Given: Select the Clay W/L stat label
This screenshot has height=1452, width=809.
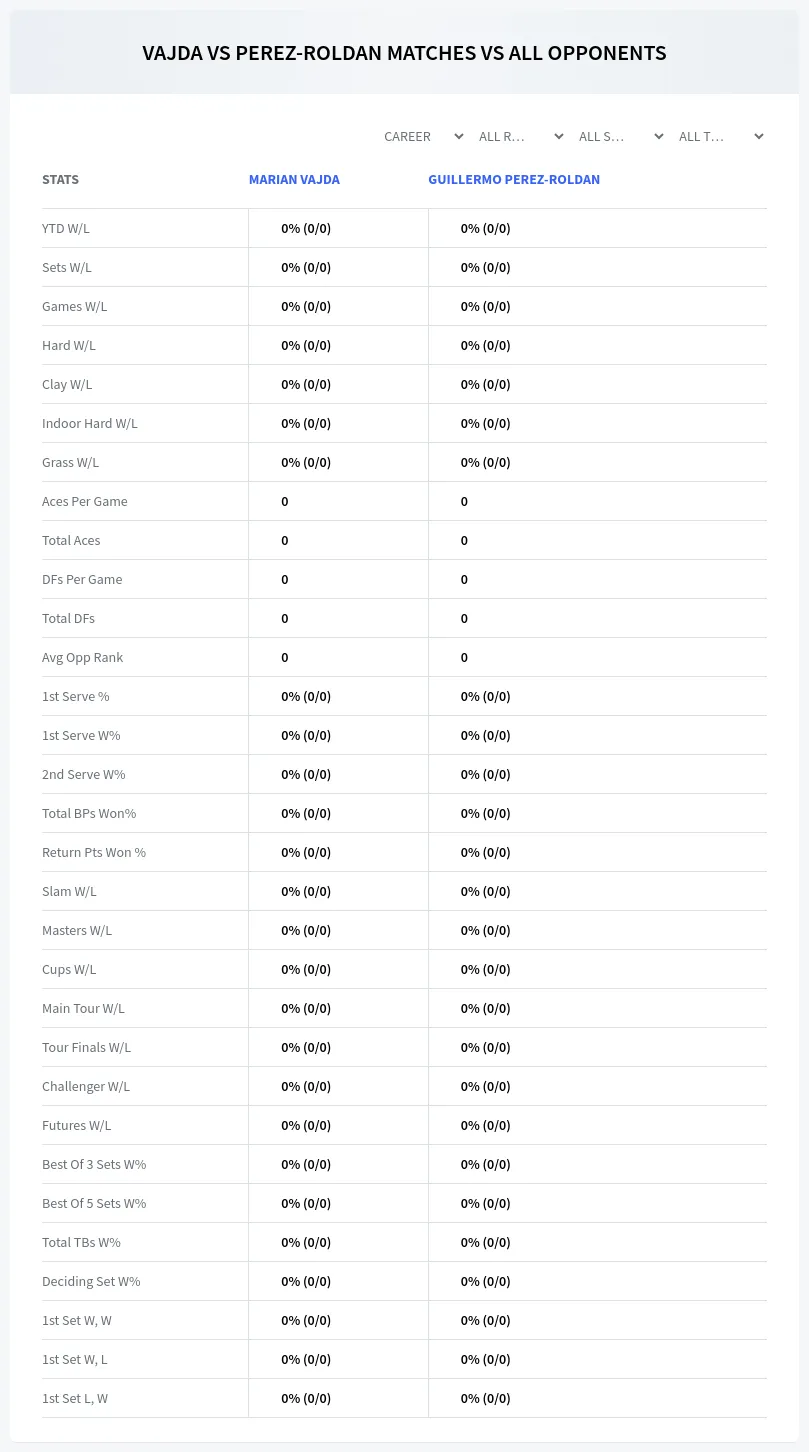Looking at the screenshot, I should coord(67,384).
